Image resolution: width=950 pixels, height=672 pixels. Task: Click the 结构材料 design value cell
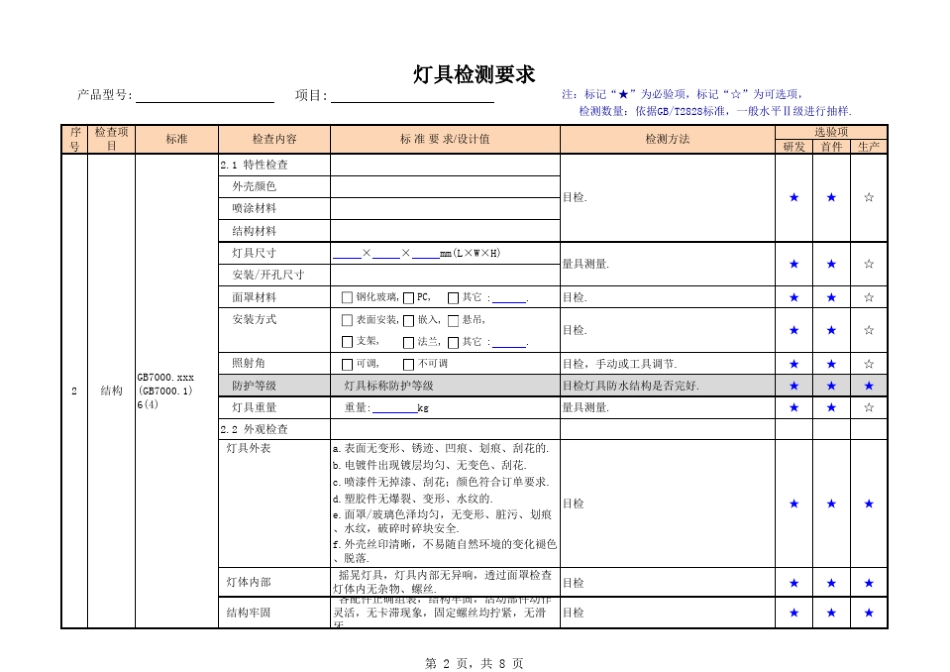(445, 231)
